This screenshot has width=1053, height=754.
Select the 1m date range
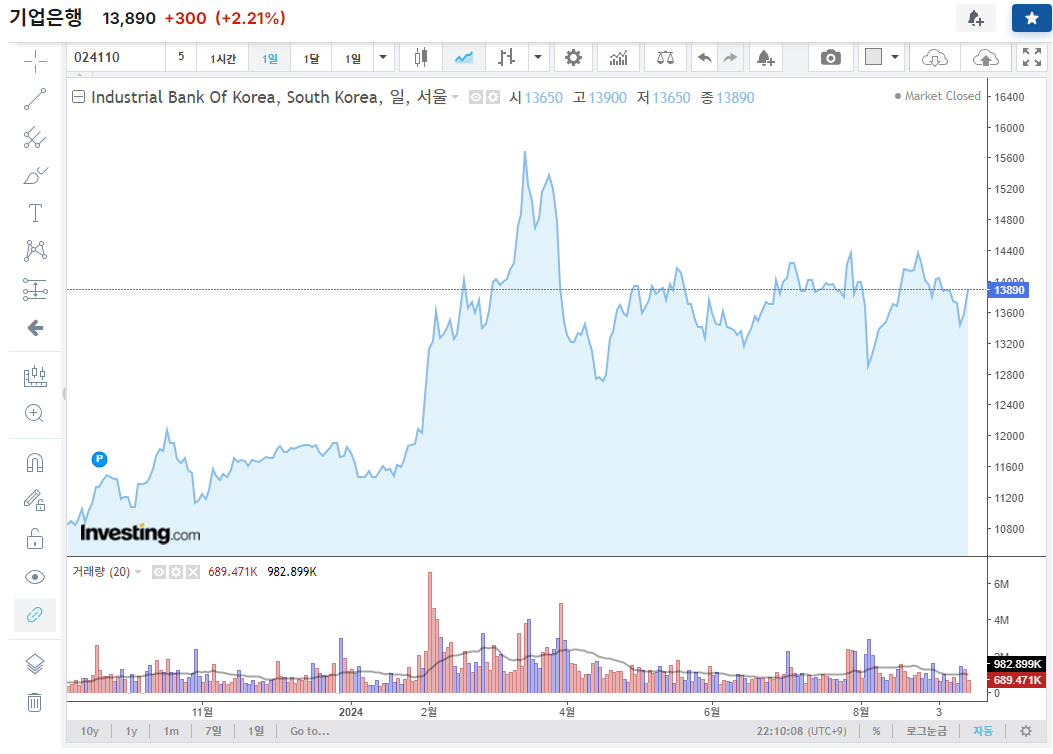171,731
